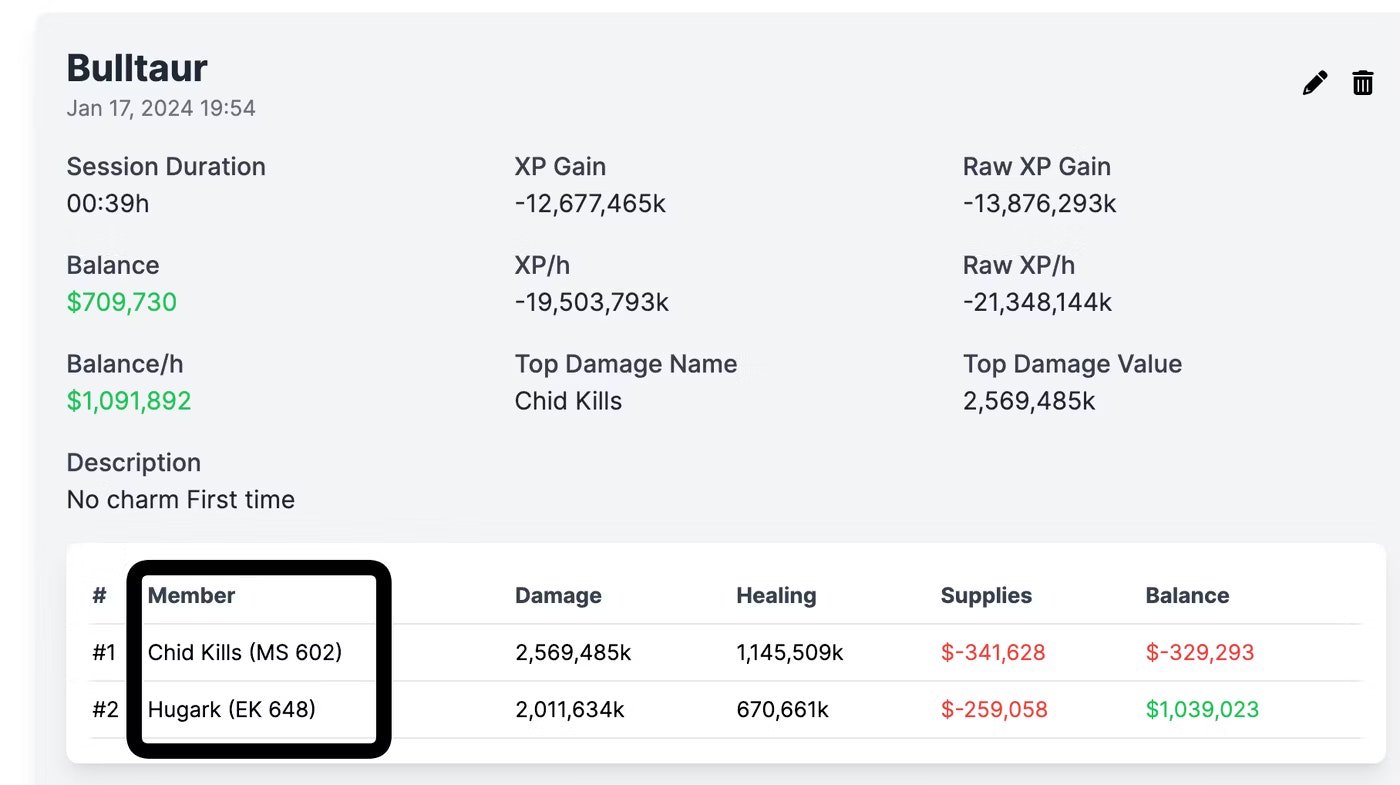Click the pencil edit icon
1400x785 pixels.
click(x=1315, y=83)
